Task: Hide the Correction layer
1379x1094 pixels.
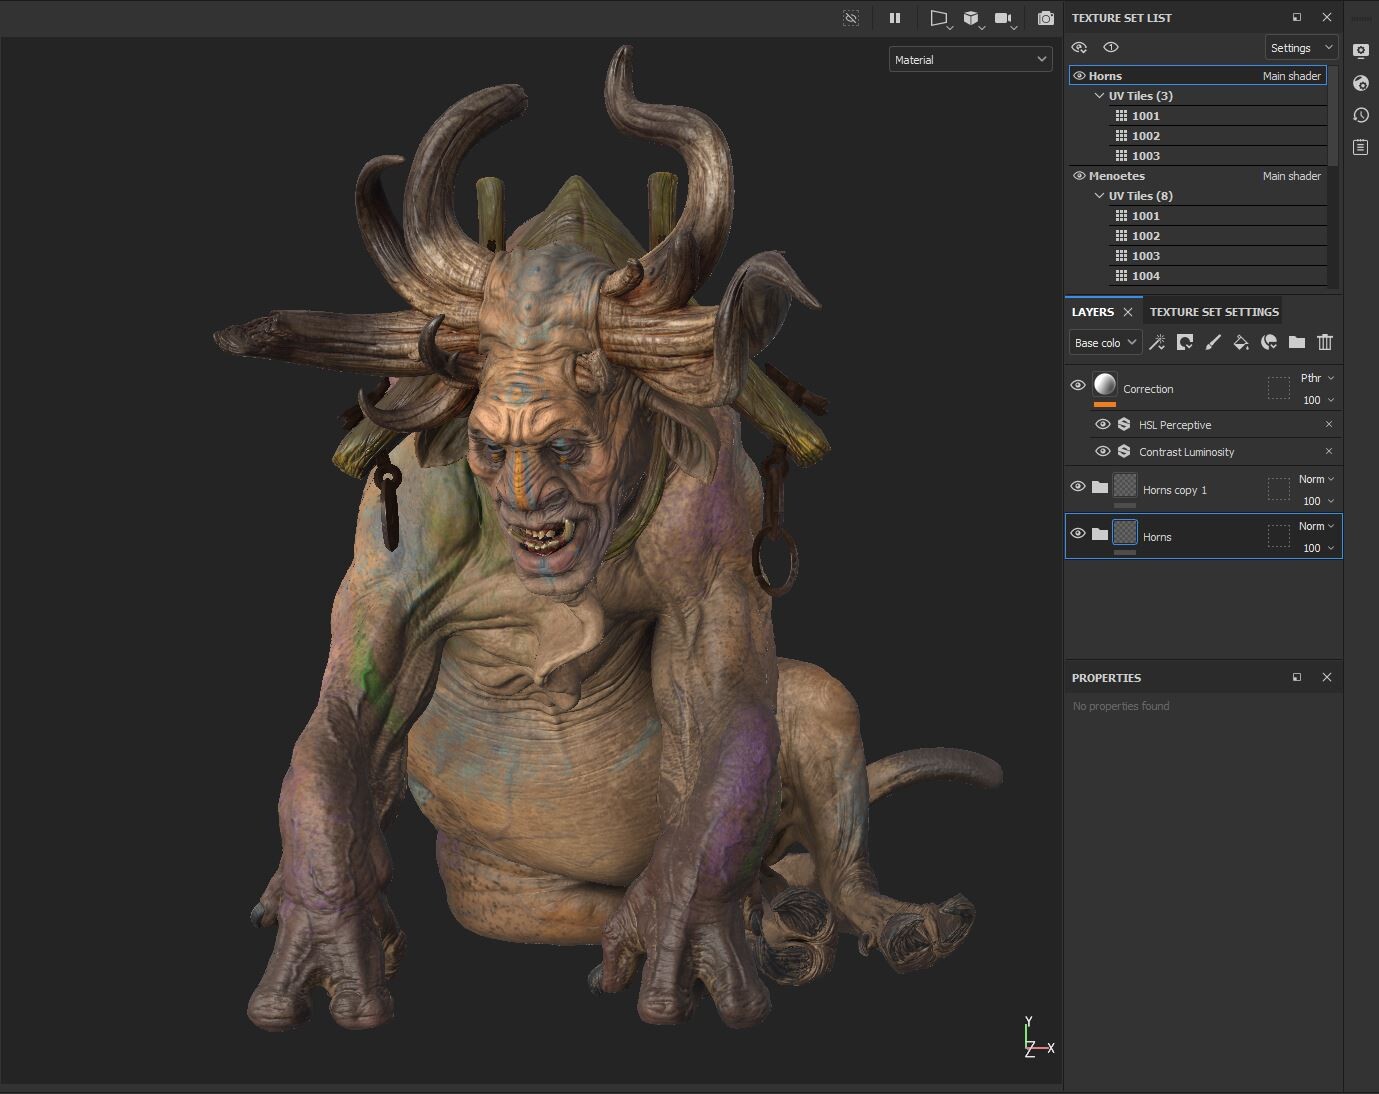Action: (x=1078, y=385)
